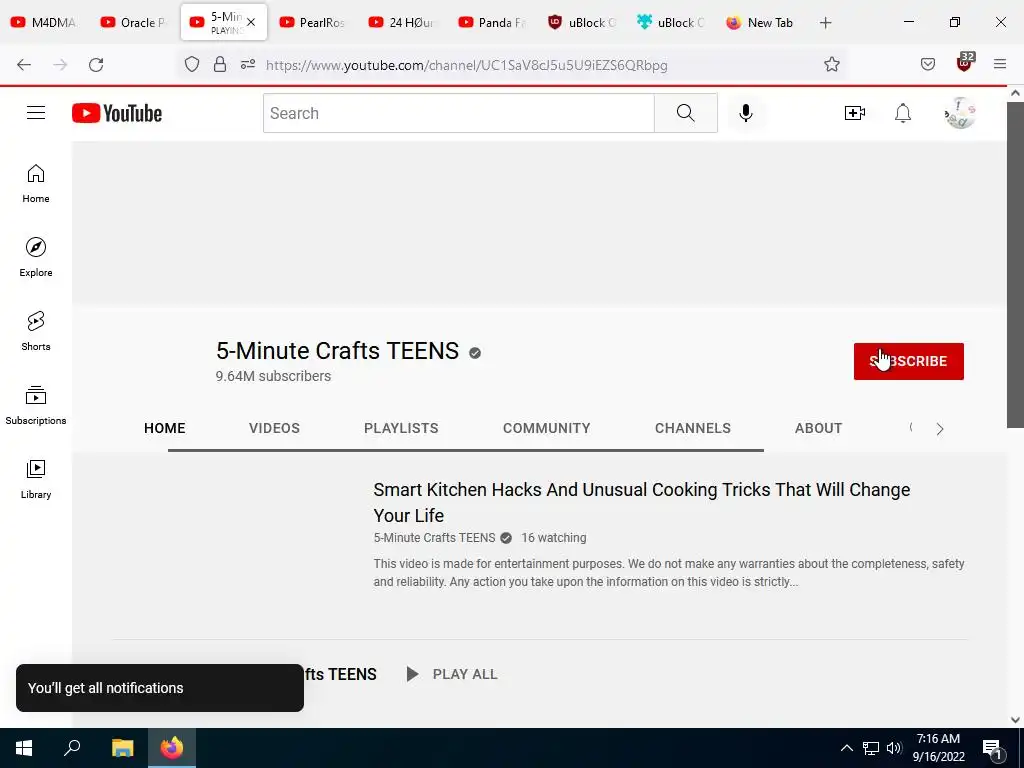Click the 9.64M subscribers text
The height and width of the screenshot is (768, 1024).
tap(273, 376)
